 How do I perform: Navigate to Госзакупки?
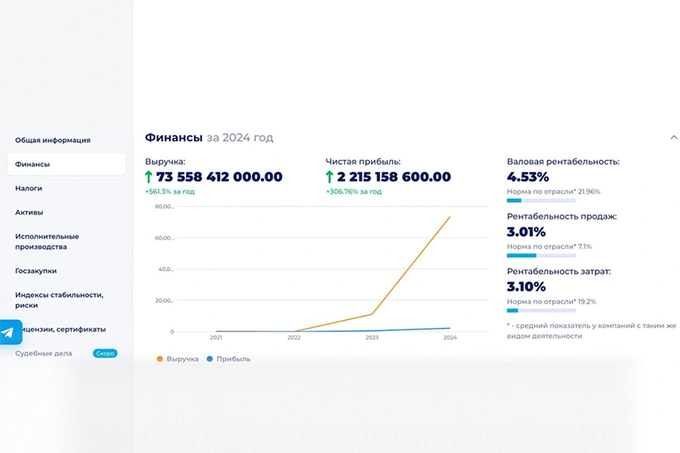[x=36, y=270]
